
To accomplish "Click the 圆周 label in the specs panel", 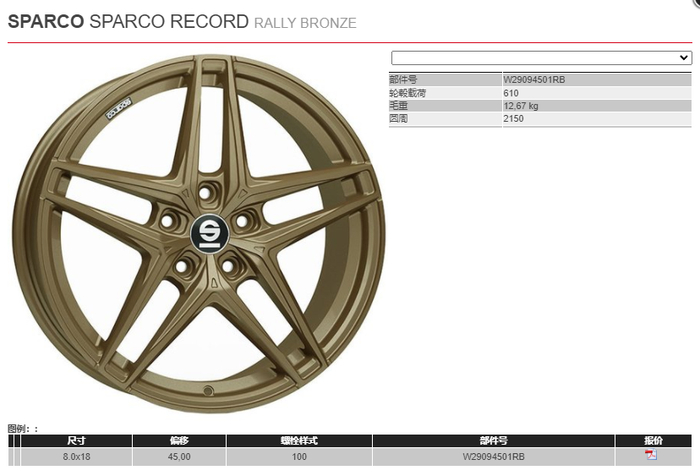I will pyautogui.click(x=399, y=119).
